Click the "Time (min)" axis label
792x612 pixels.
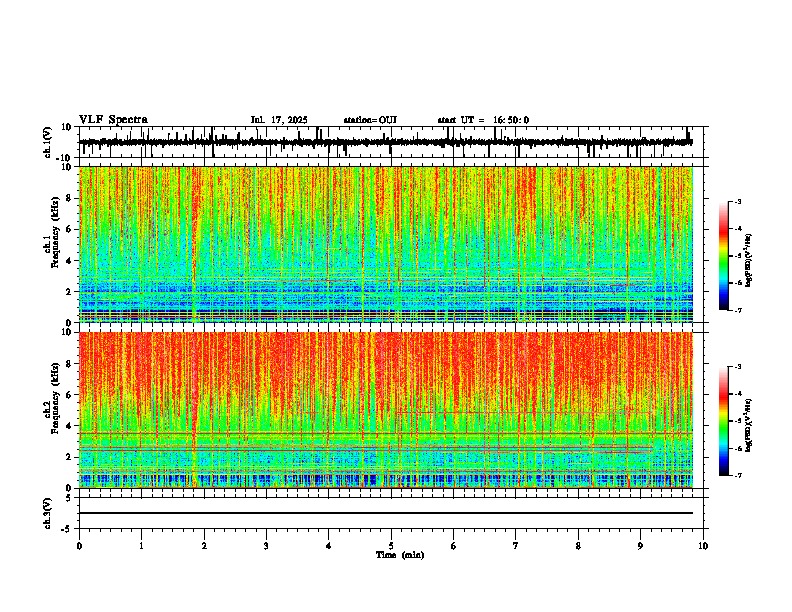point(400,555)
